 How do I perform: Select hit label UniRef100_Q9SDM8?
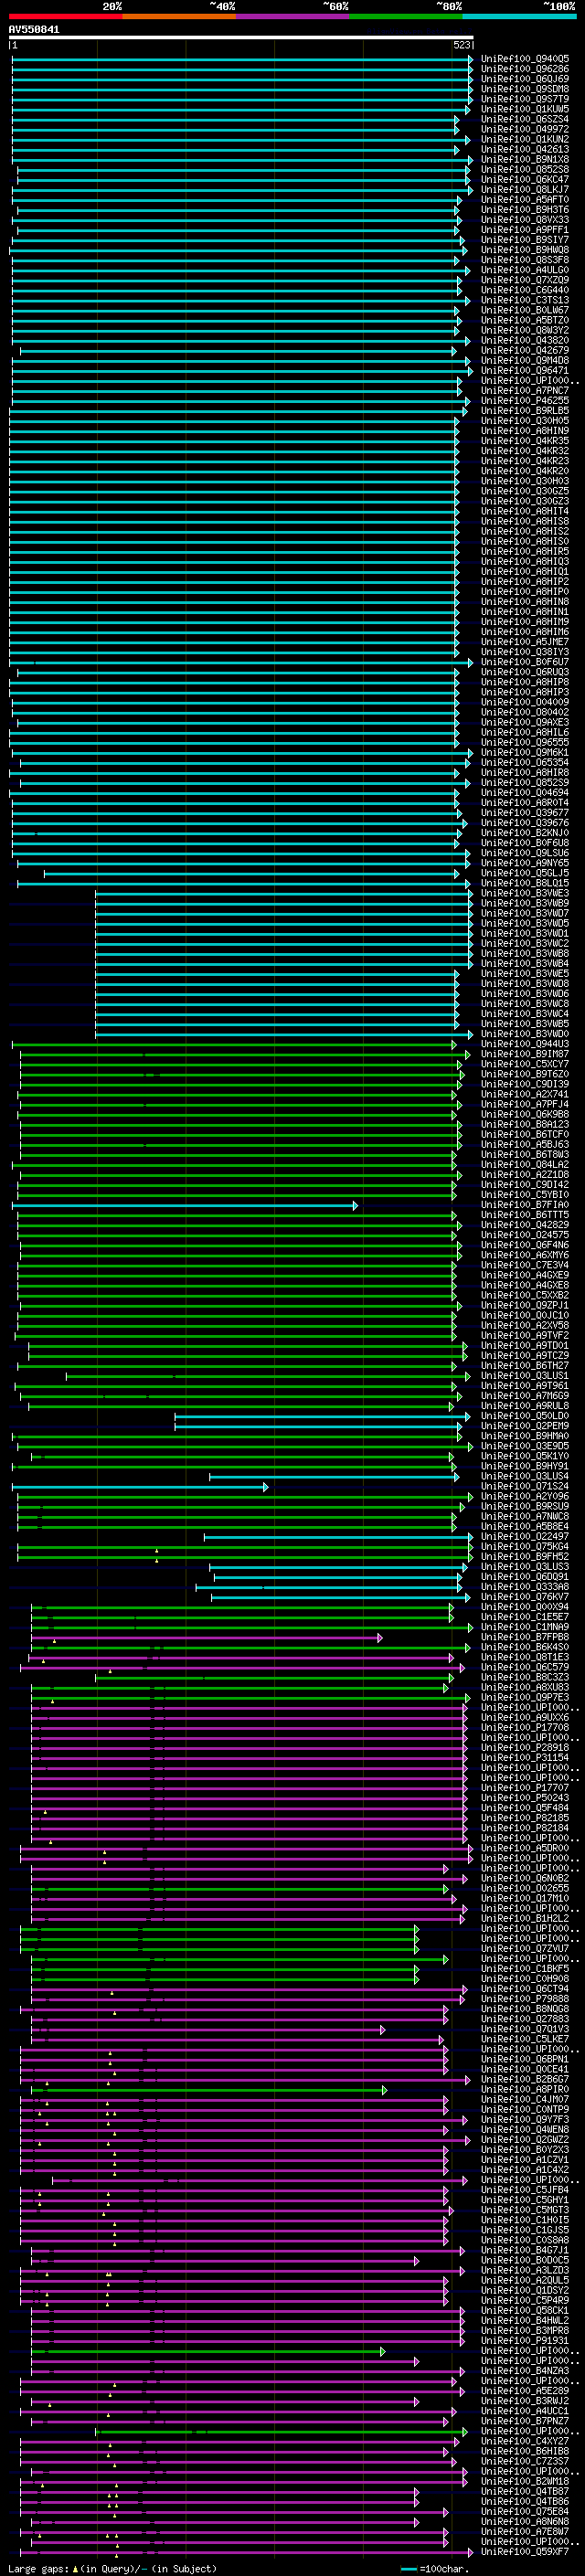click(x=525, y=89)
